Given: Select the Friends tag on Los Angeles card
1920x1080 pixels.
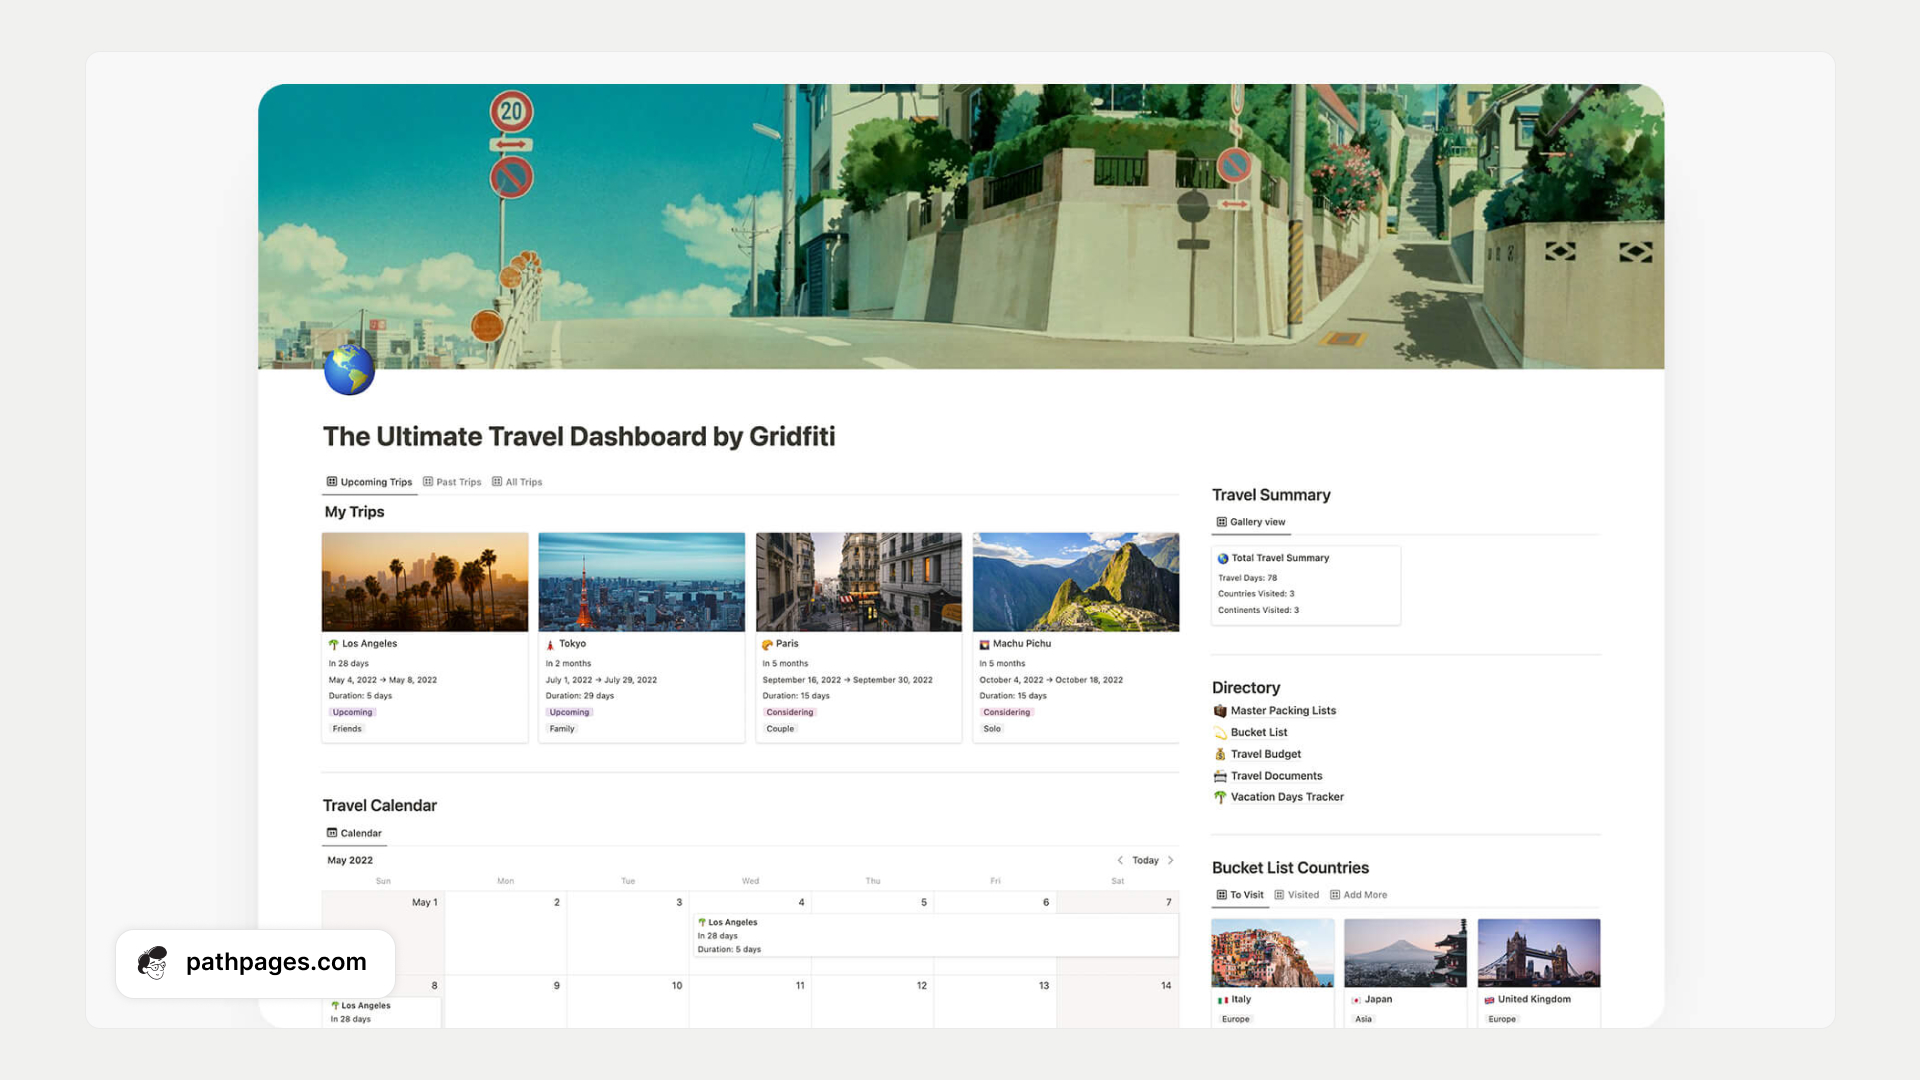Looking at the screenshot, I should click(x=347, y=729).
